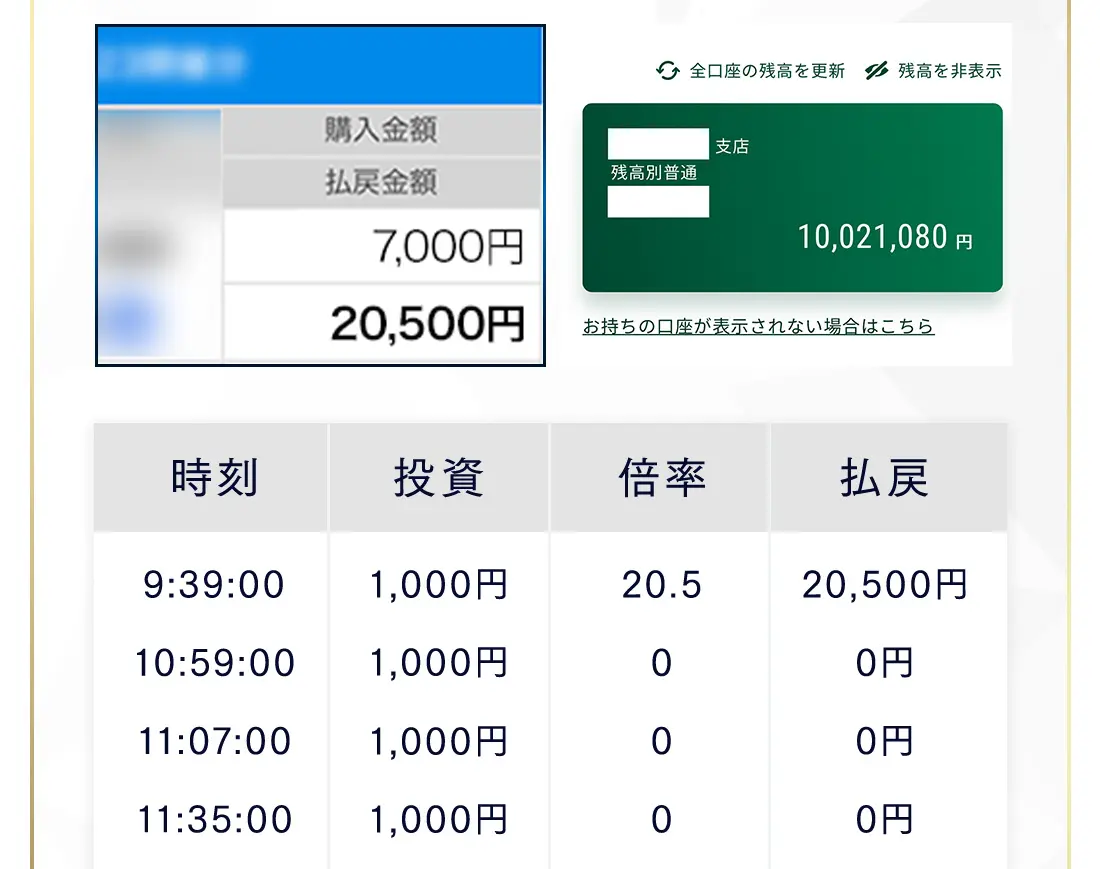The height and width of the screenshot is (869, 1100).
Task: Click the 残高別普通 account type label
Action: pos(654,173)
